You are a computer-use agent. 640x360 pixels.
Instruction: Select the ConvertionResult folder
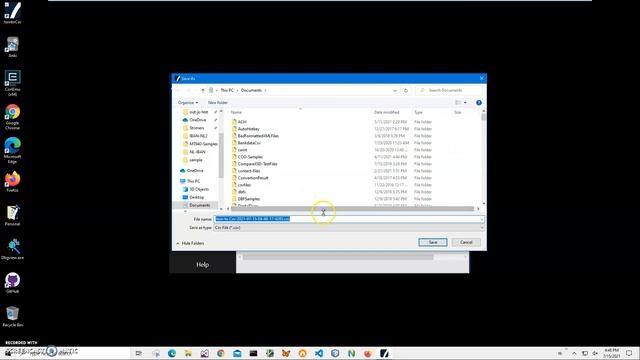(x=253, y=178)
